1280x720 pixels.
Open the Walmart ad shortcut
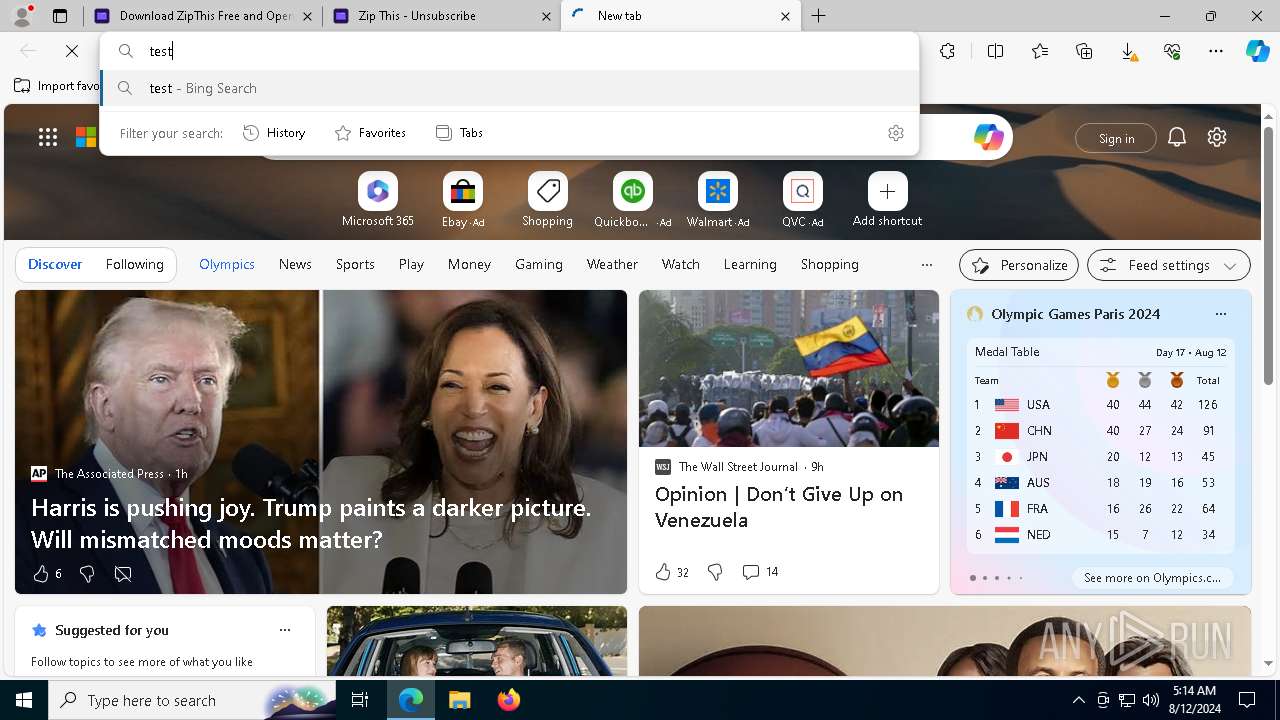(x=717, y=200)
